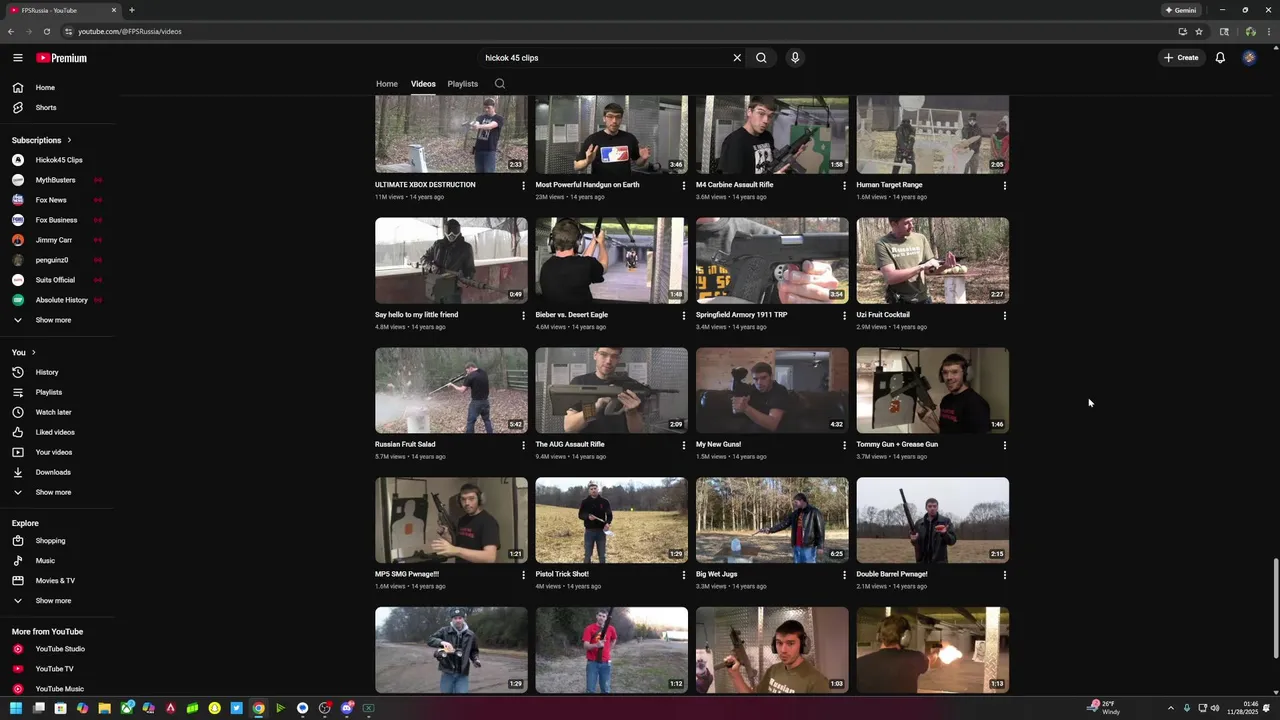
Task: Open more actions for My New Guns!
Action: click(844, 445)
